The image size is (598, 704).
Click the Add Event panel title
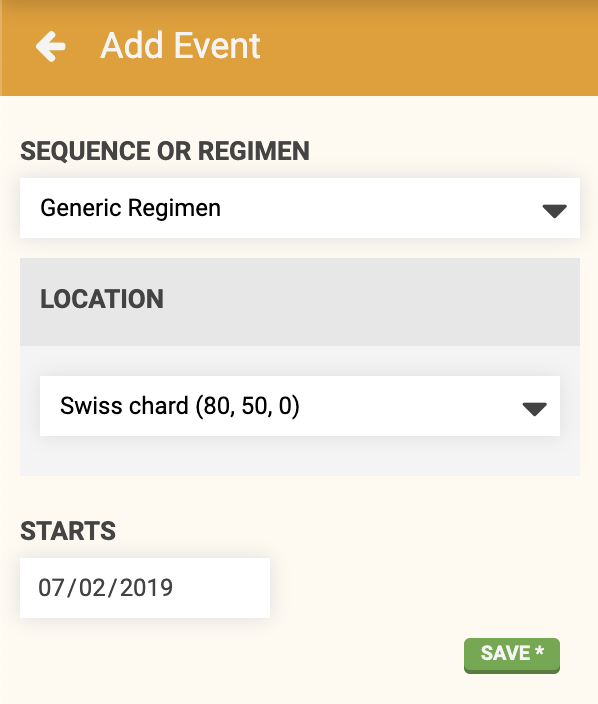(x=180, y=46)
